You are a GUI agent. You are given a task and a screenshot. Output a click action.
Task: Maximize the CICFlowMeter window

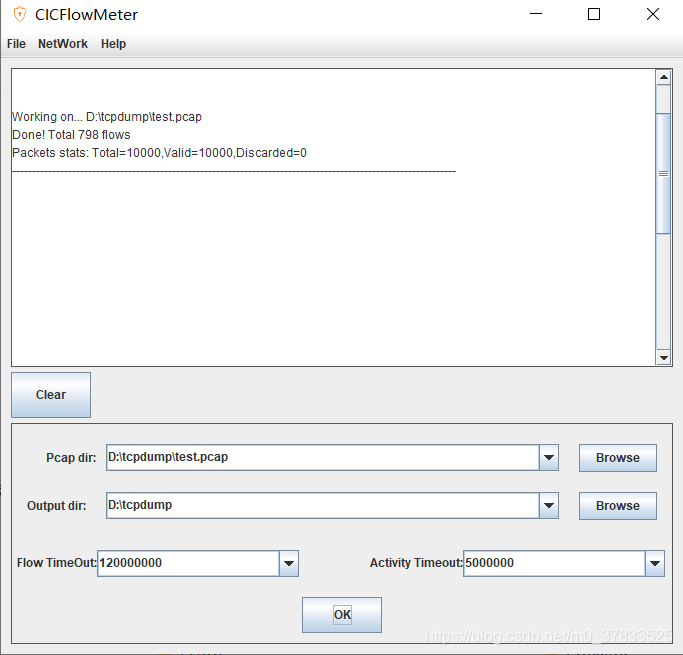pyautogui.click(x=594, y=14)
